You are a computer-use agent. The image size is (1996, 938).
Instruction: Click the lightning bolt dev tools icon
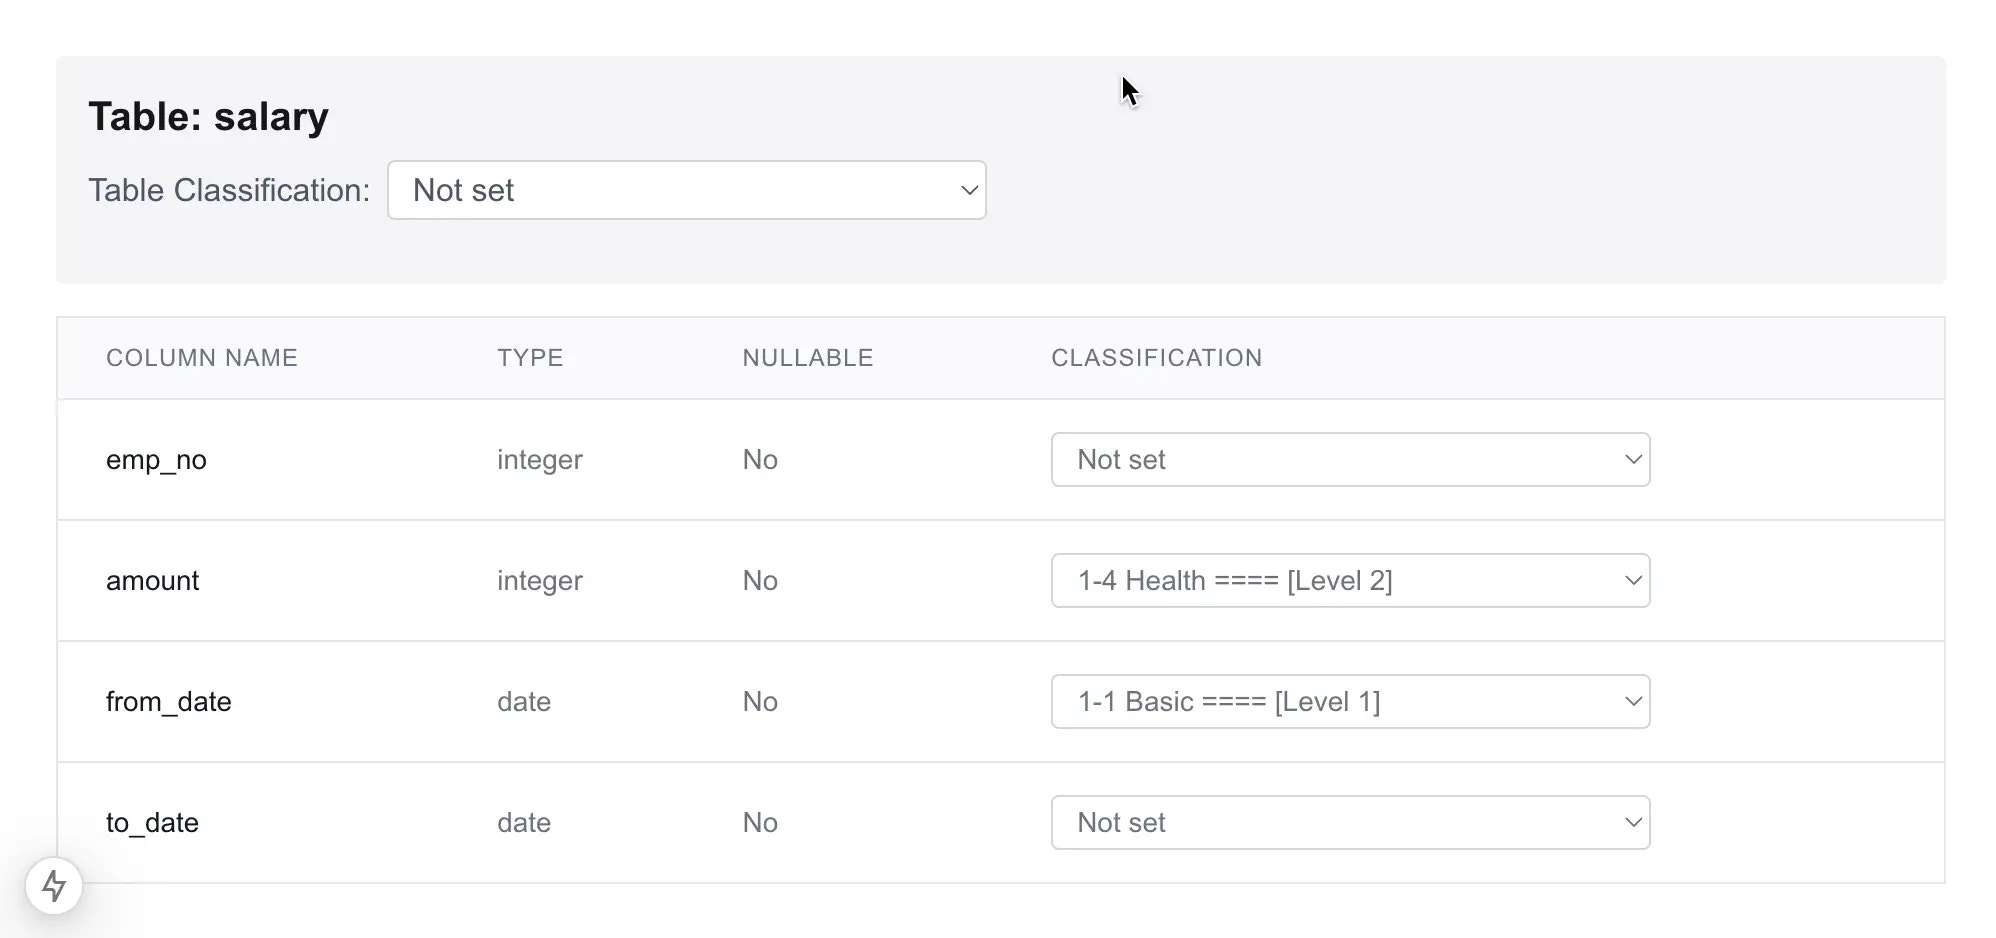click(54, 886)
